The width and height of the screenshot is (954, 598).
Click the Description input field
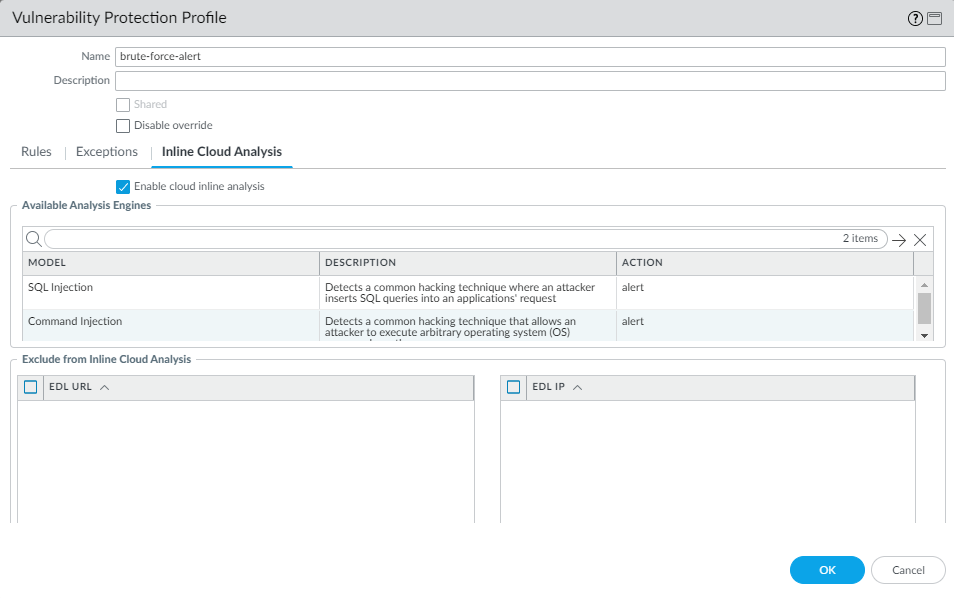(x=530, y=81)
